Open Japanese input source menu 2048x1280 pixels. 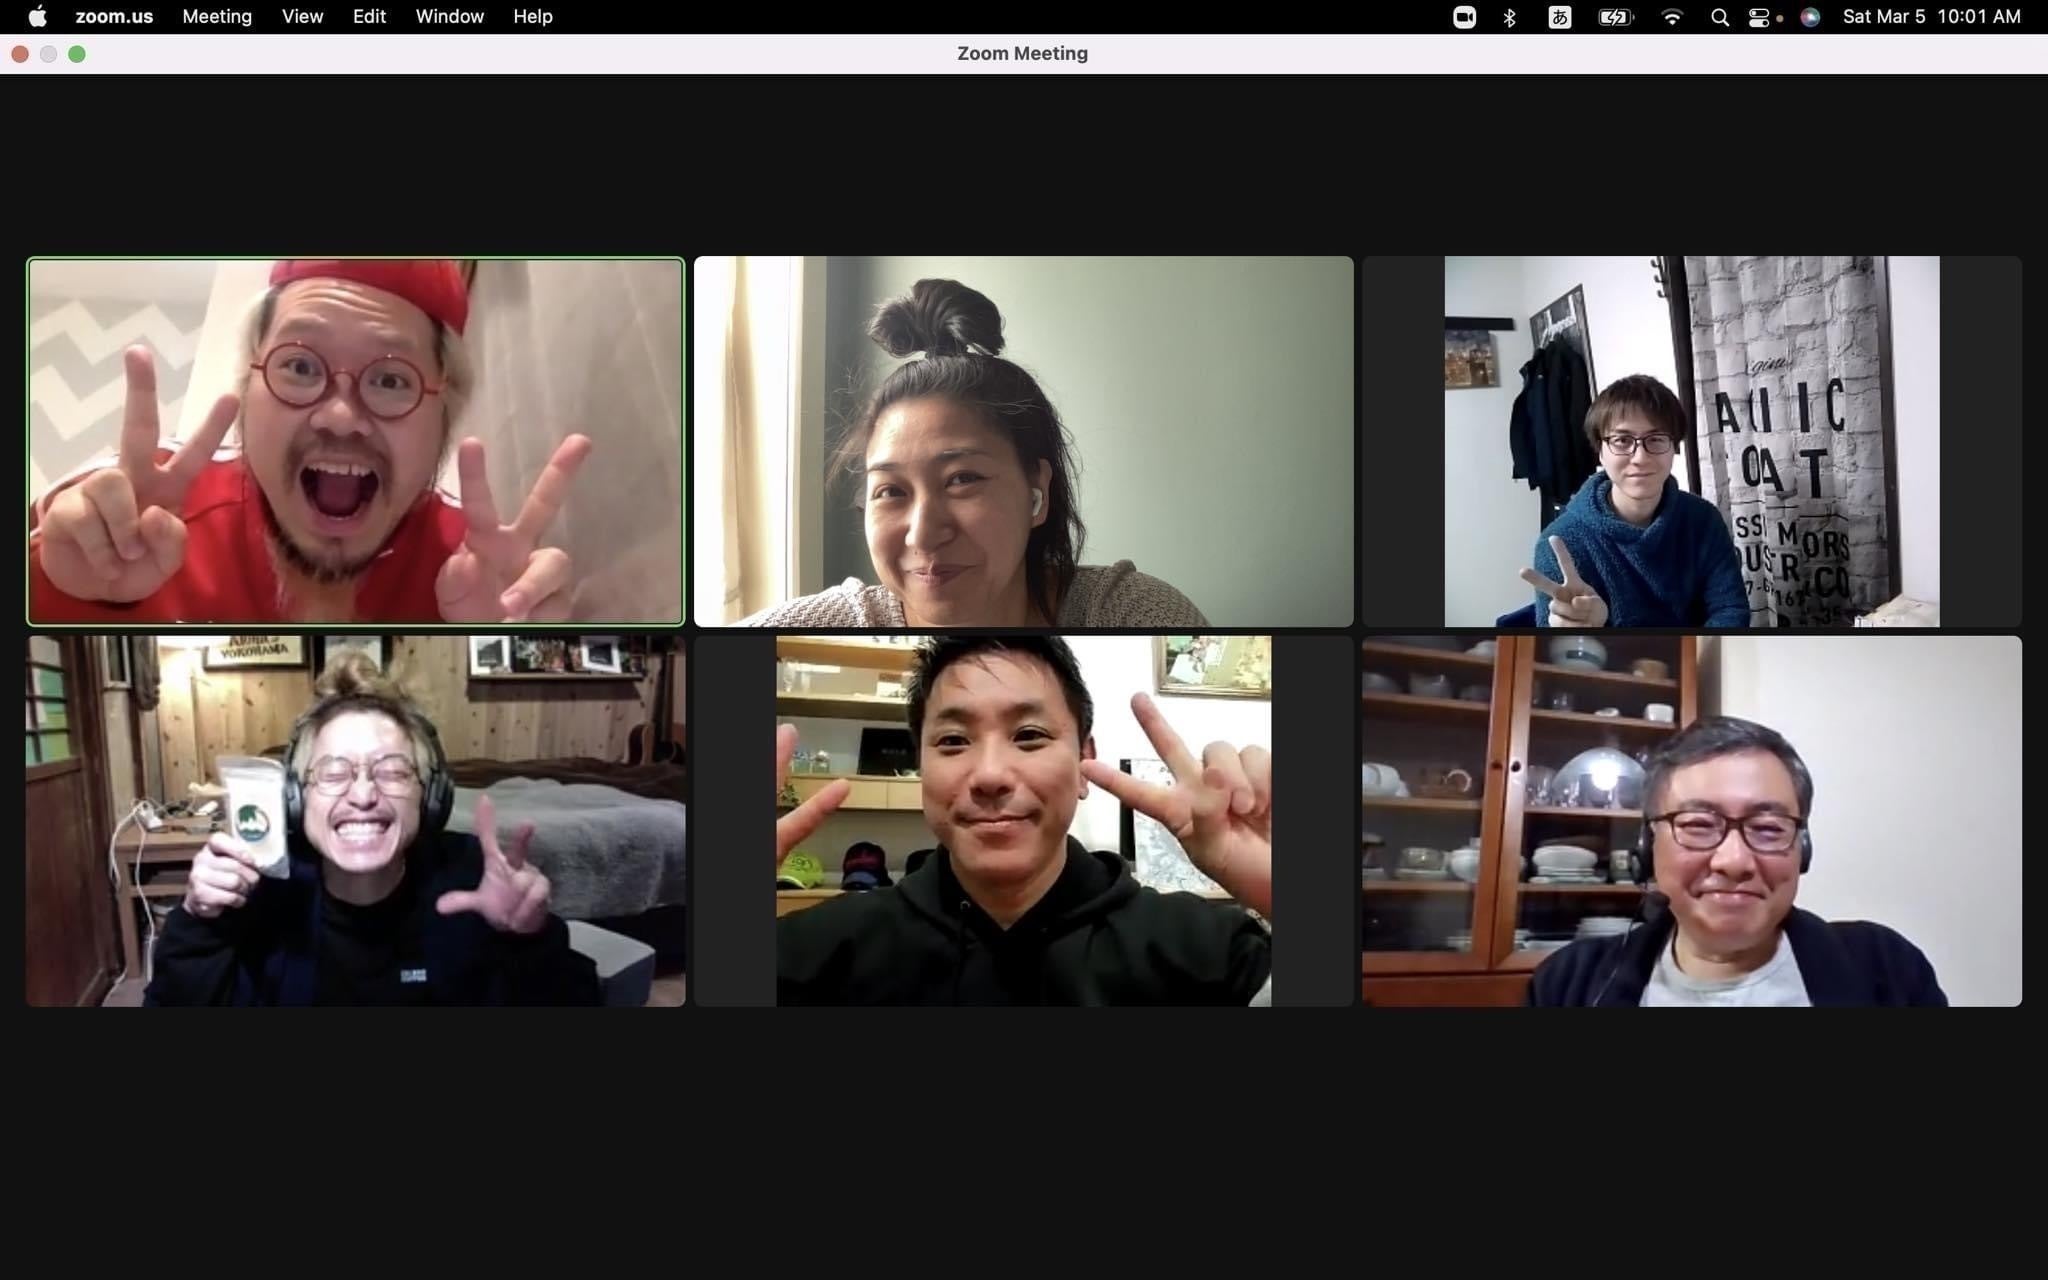1559,17
